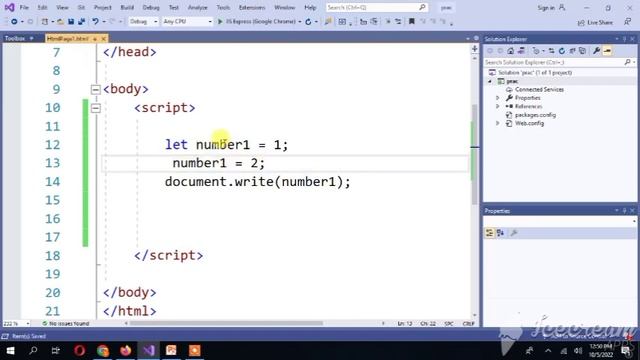Toggle the pin on the HtmlPage1.html tab

pyautogui.click(x=95, y=39)
